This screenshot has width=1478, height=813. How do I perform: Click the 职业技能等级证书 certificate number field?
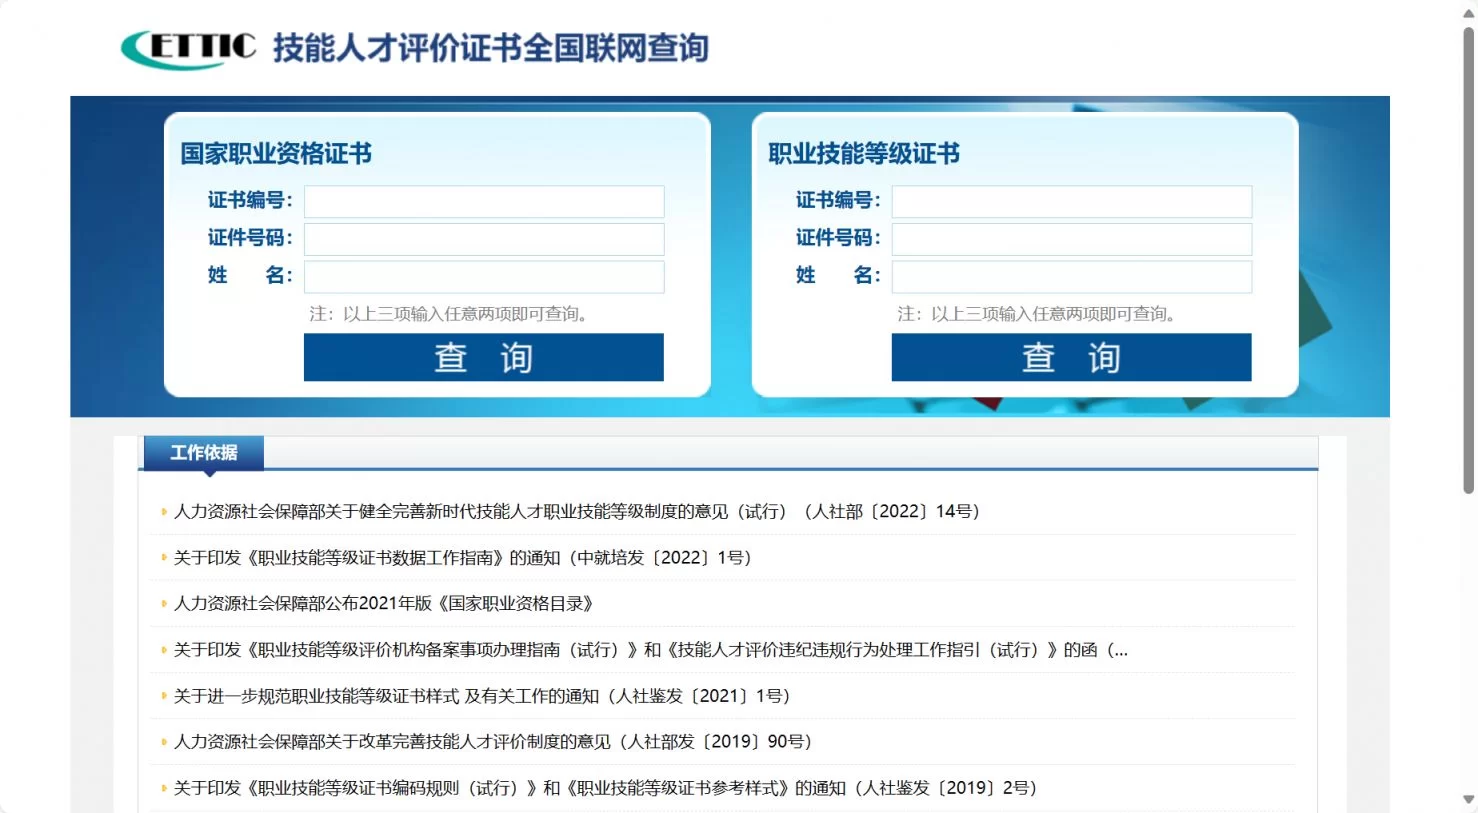1071,202
